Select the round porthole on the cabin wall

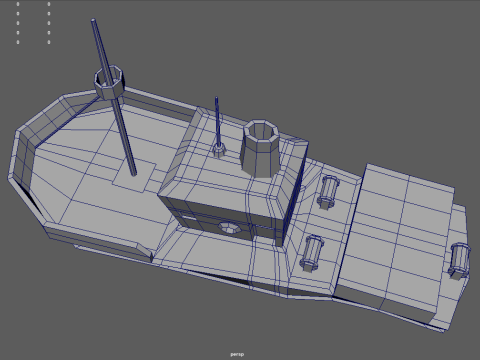pos(229,228)
